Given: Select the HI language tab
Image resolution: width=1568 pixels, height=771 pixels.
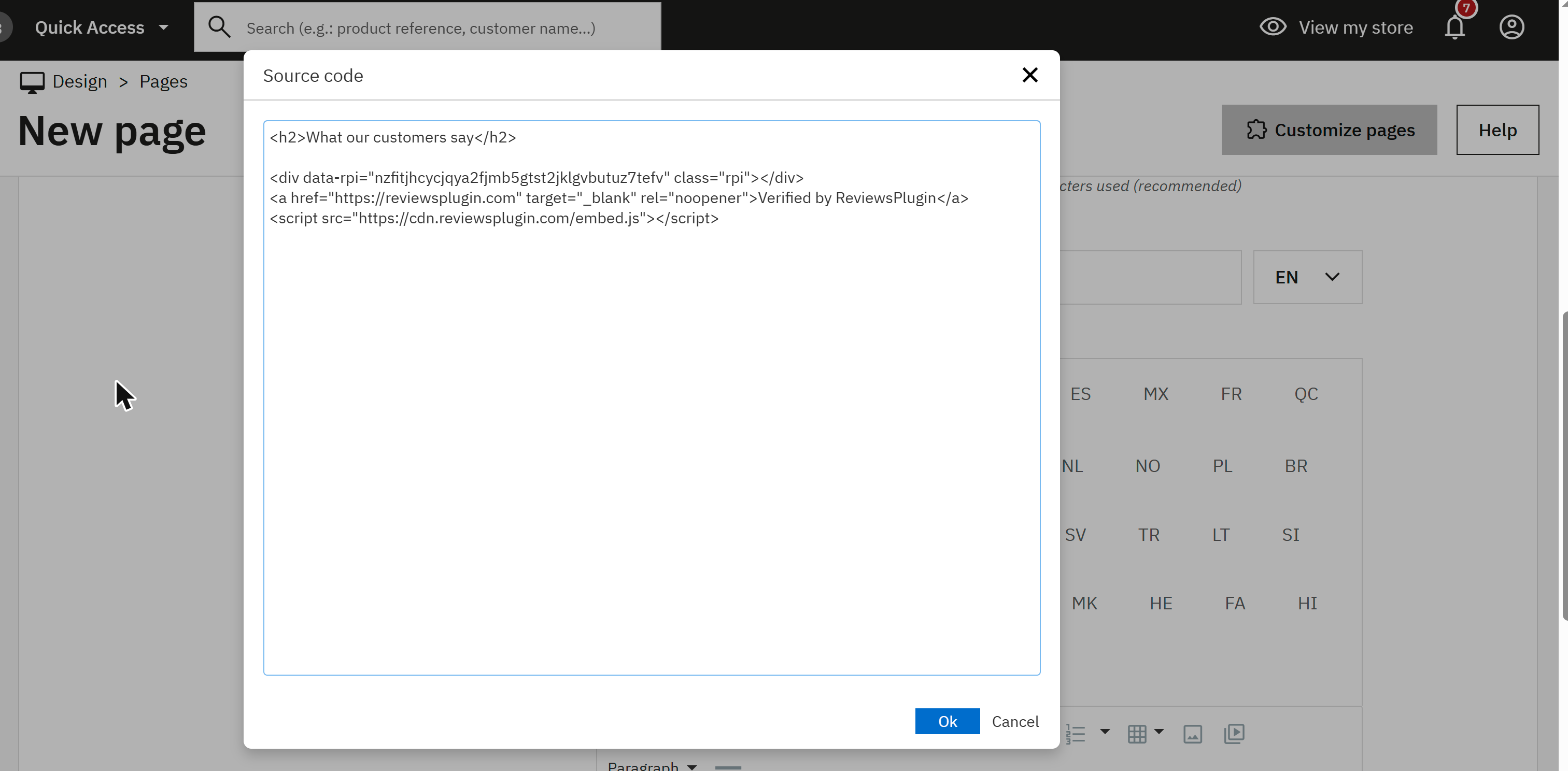Looking at the screenshot, I should pos(1307,603).
